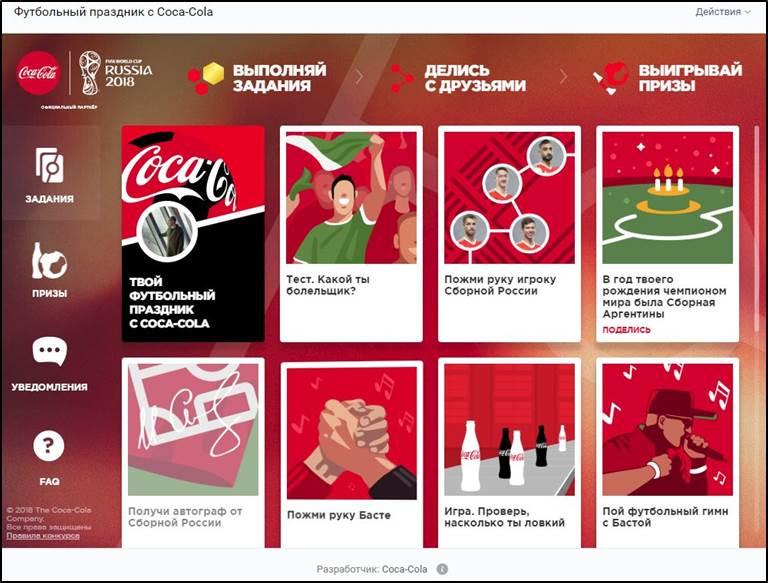Click the FIFA World Cup Russia 2018 logo
The height and width of the screenshot is (583, 768).
[116, 73]
